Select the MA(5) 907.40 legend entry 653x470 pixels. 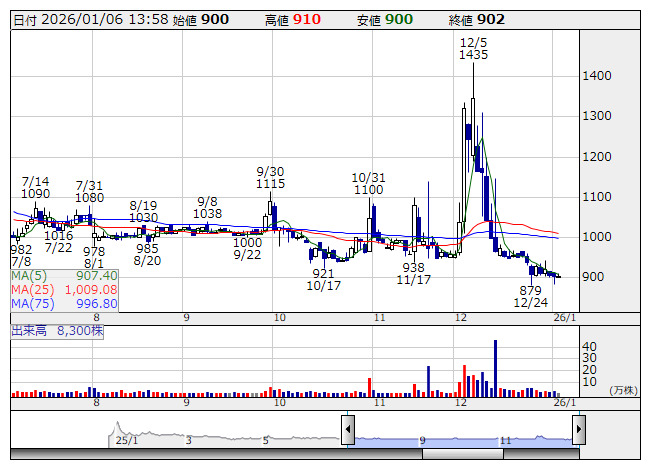pos(65,275)
